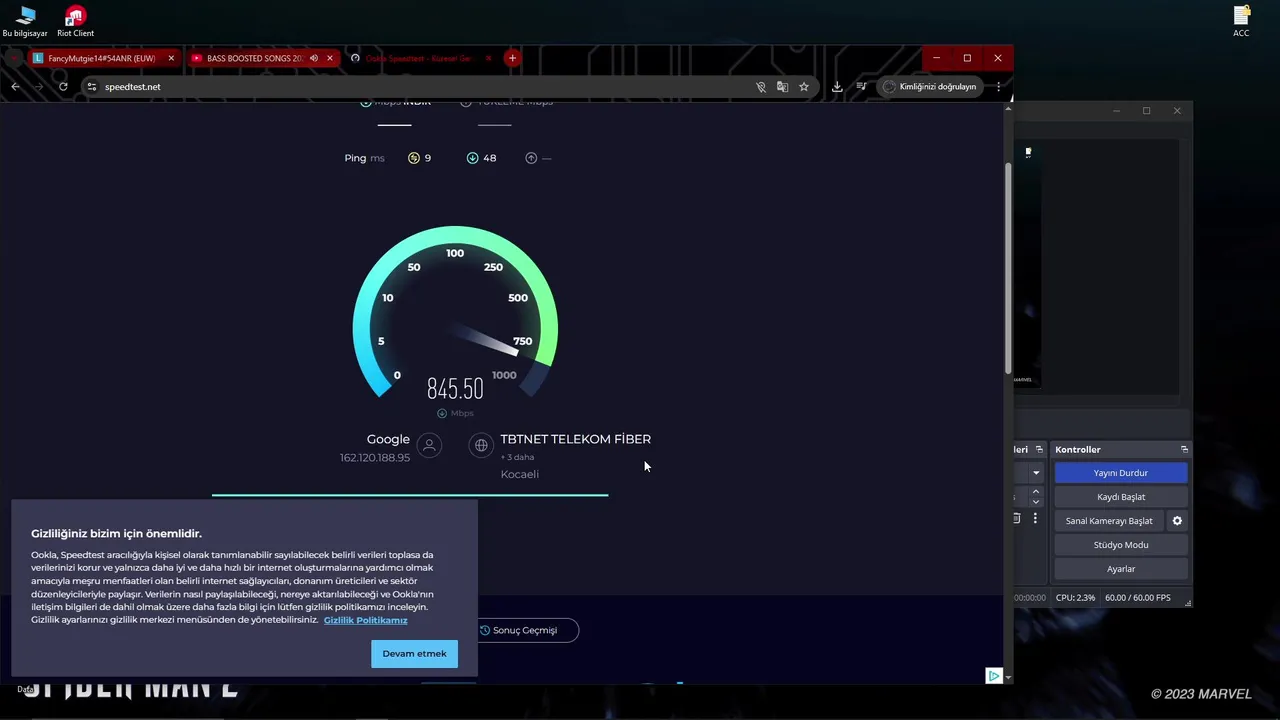Click the 845.50 speed reading
This screenshot has height=720, width=1280.
455,388
